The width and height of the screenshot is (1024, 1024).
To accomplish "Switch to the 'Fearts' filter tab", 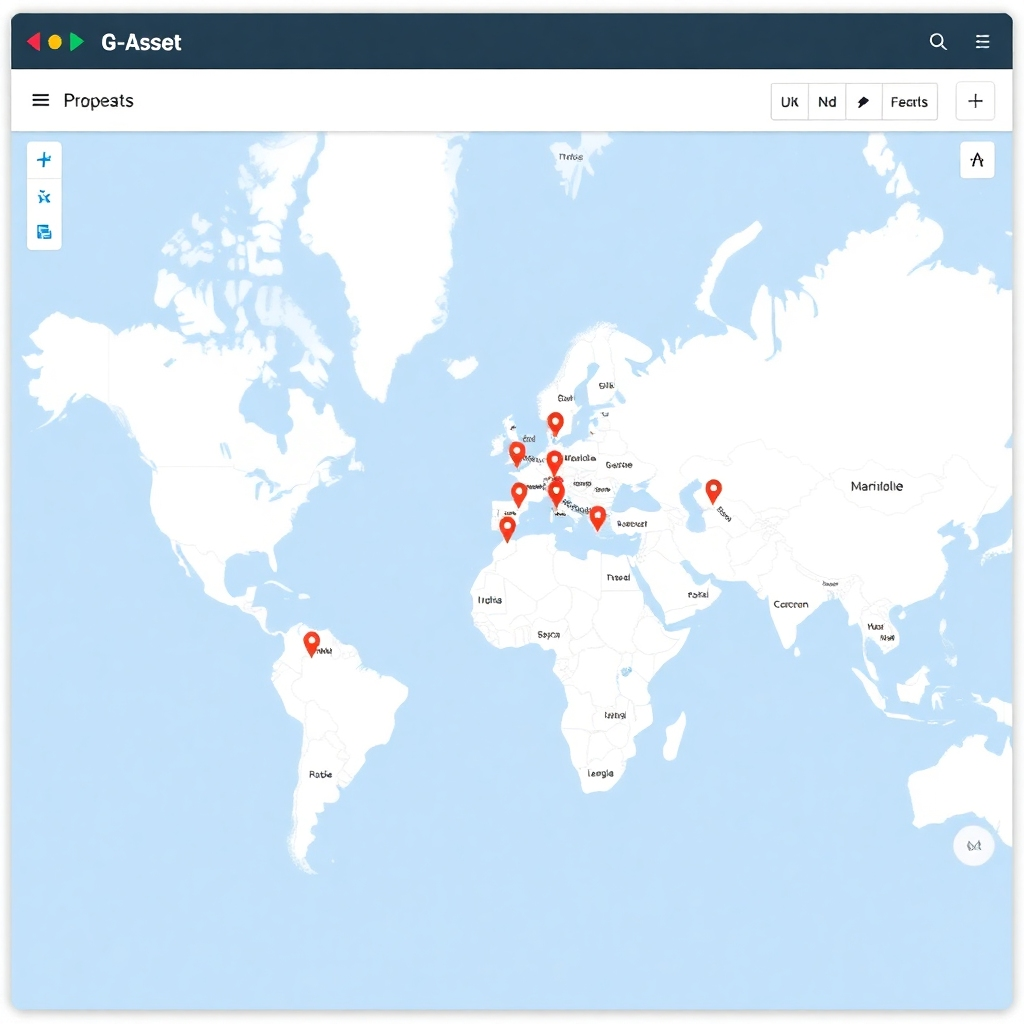I will coord(909,101).
